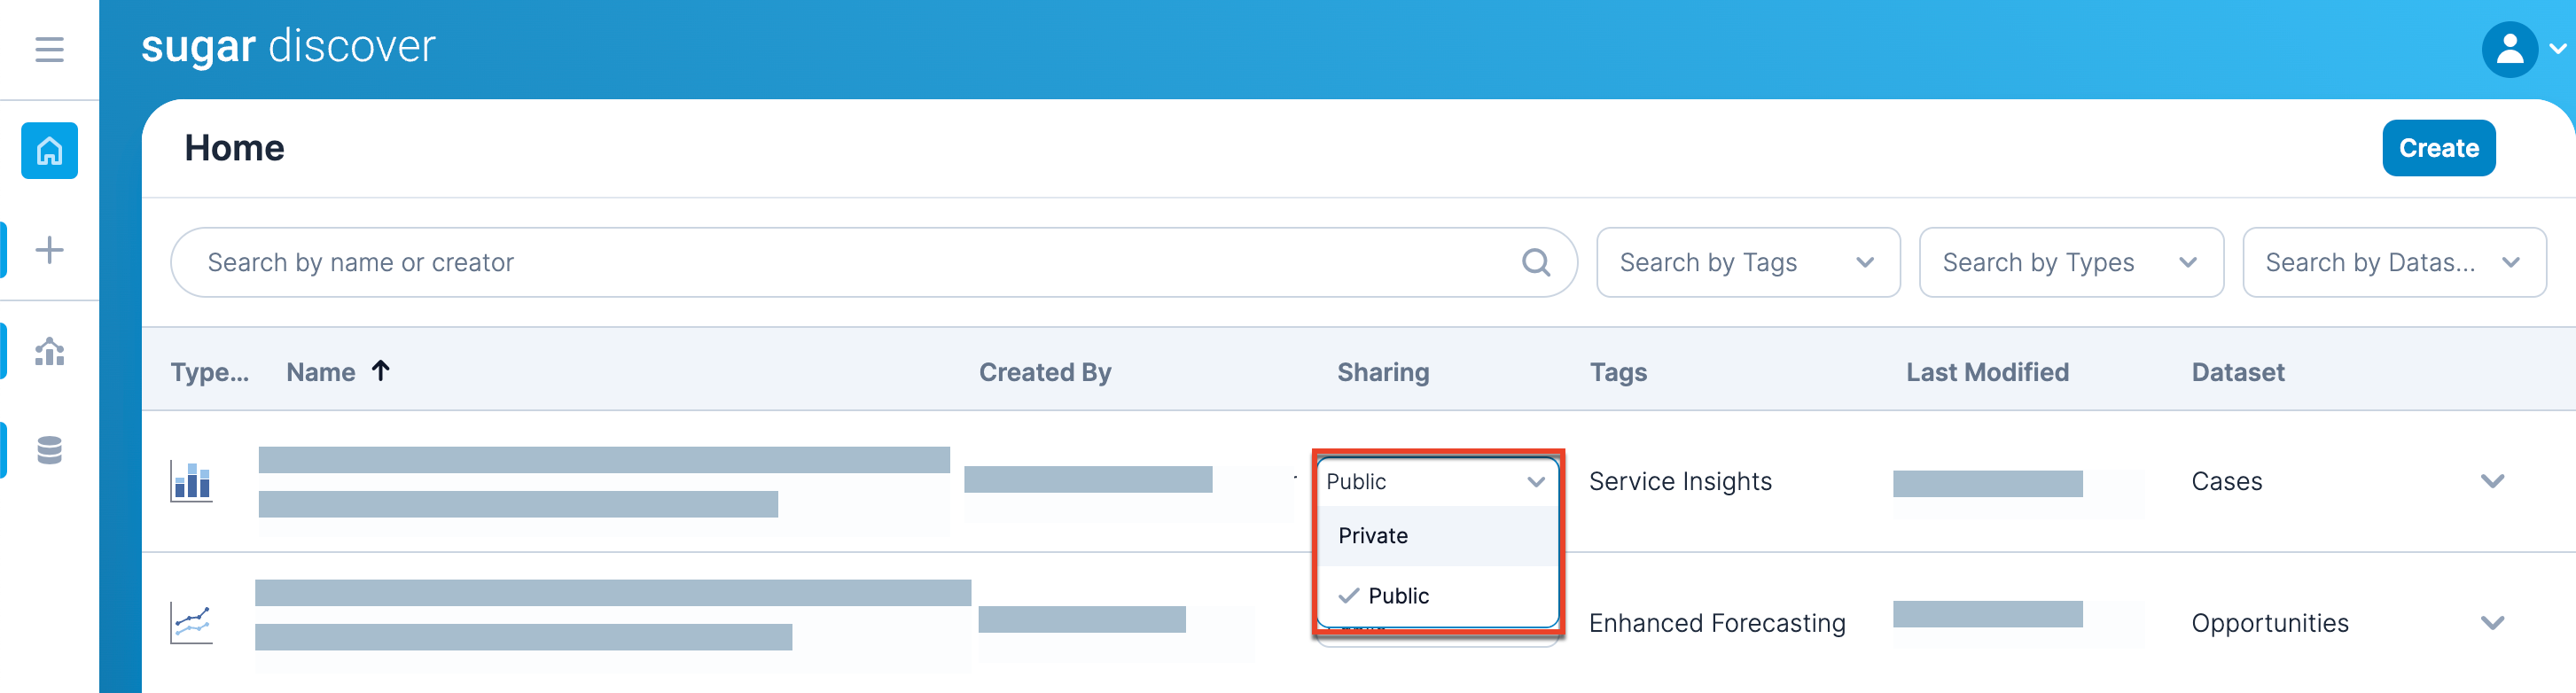Image resolution: width=2576 pixels, height=693 pixels.
Task: Open the datasets database icon in sidebar
Action: click(49, 450)
